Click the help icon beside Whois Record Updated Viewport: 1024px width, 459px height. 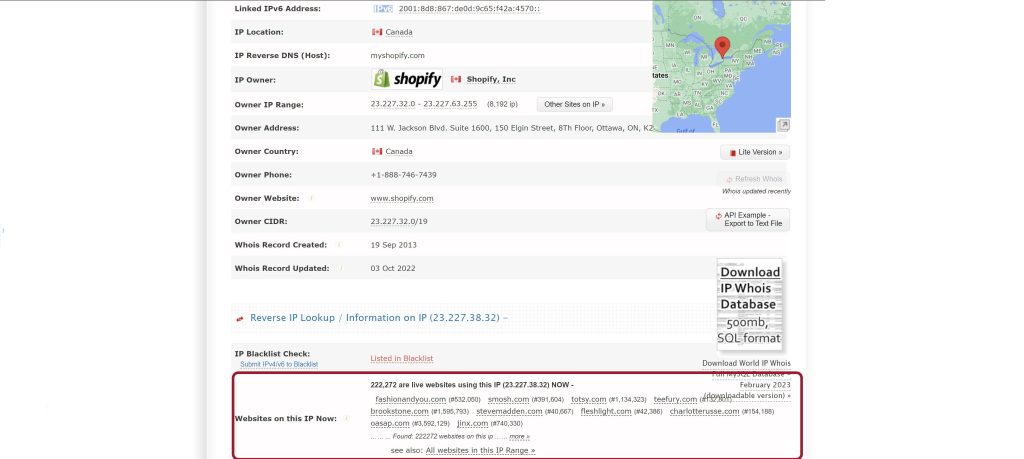[341, 268]
